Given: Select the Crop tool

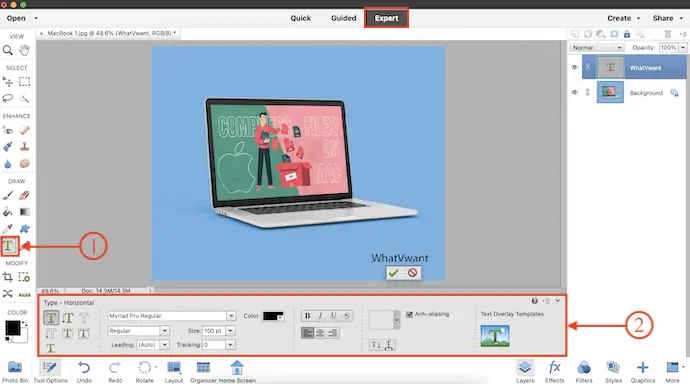Looking at the screenshot, I should 7,277.
